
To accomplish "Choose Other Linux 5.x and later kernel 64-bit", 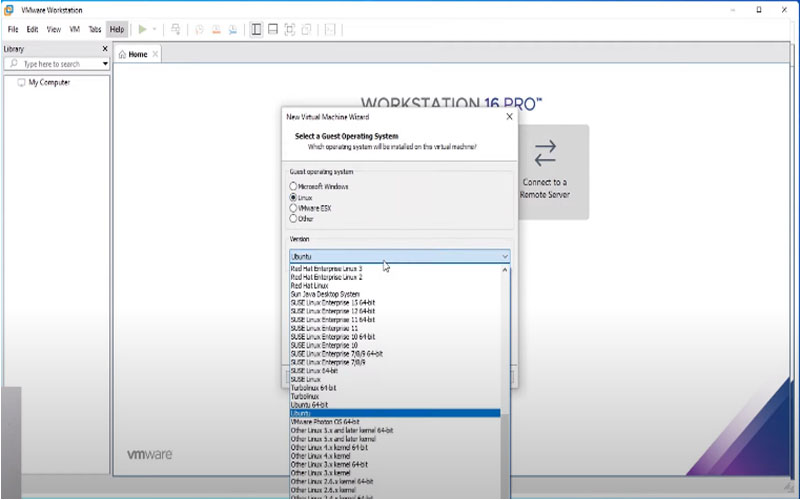I will 395,430.
